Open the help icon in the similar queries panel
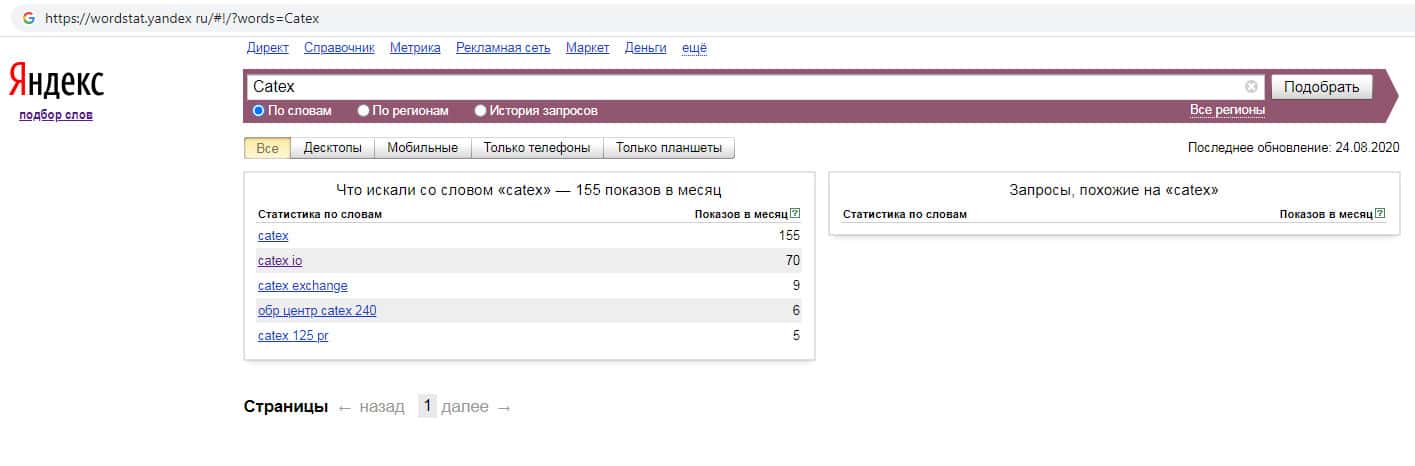 [x=1380, y=214]
